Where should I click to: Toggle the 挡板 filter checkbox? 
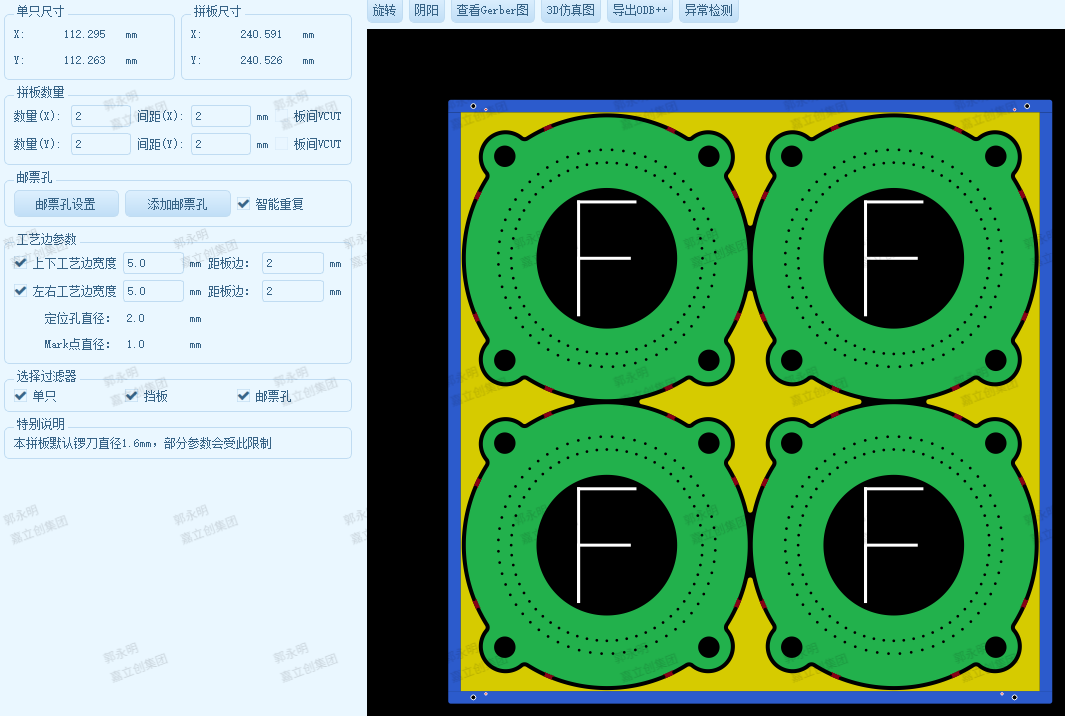pos(132,396)
